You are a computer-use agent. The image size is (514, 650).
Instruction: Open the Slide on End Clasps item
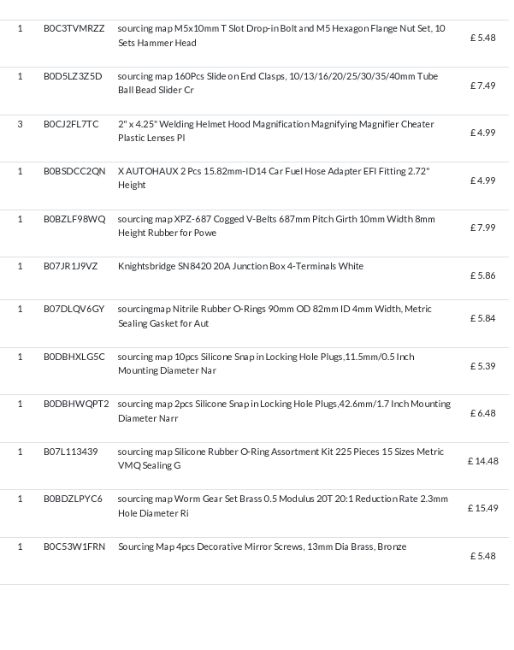(278, 83)
